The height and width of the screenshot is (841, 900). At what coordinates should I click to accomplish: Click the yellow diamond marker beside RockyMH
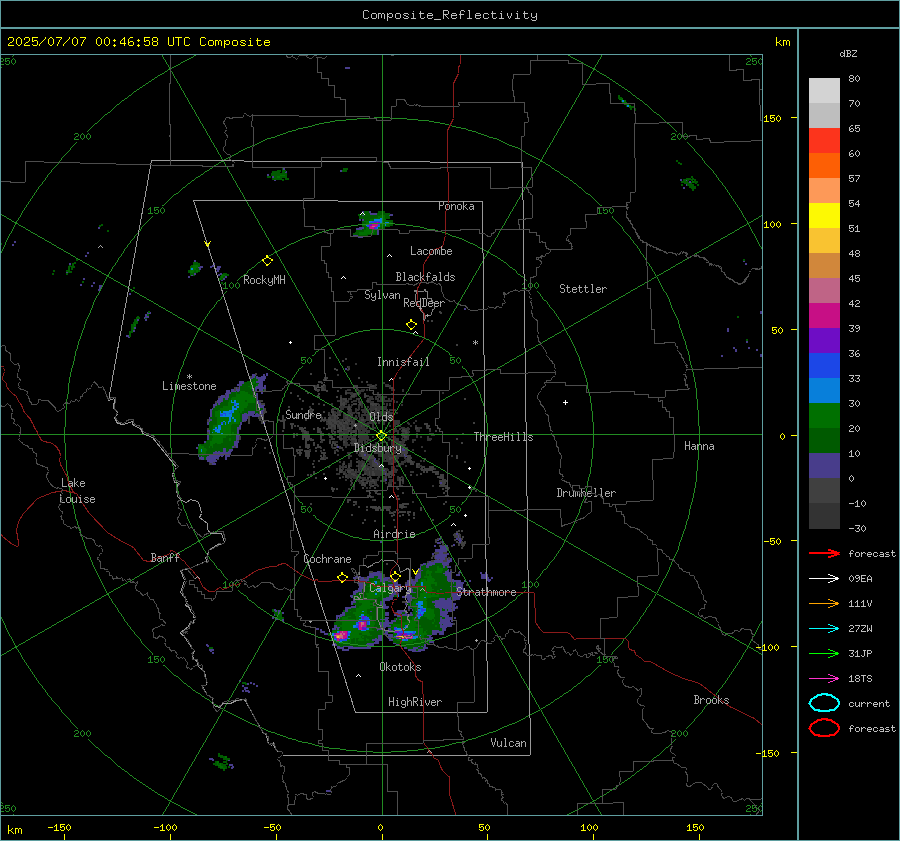click(x=267, y=261)
